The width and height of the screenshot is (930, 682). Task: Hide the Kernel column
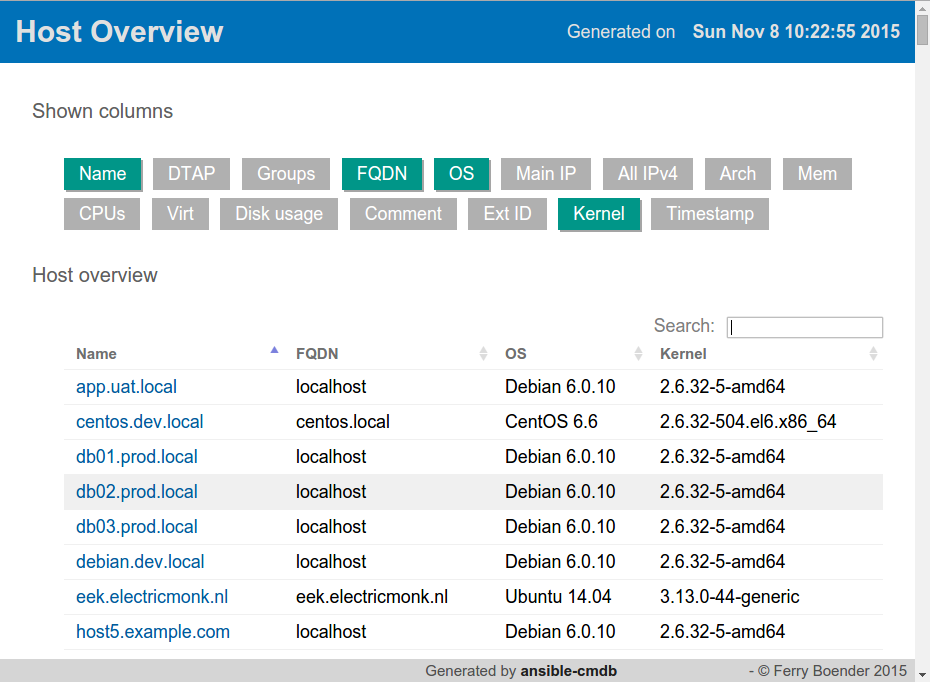click(x=599, y=213)
